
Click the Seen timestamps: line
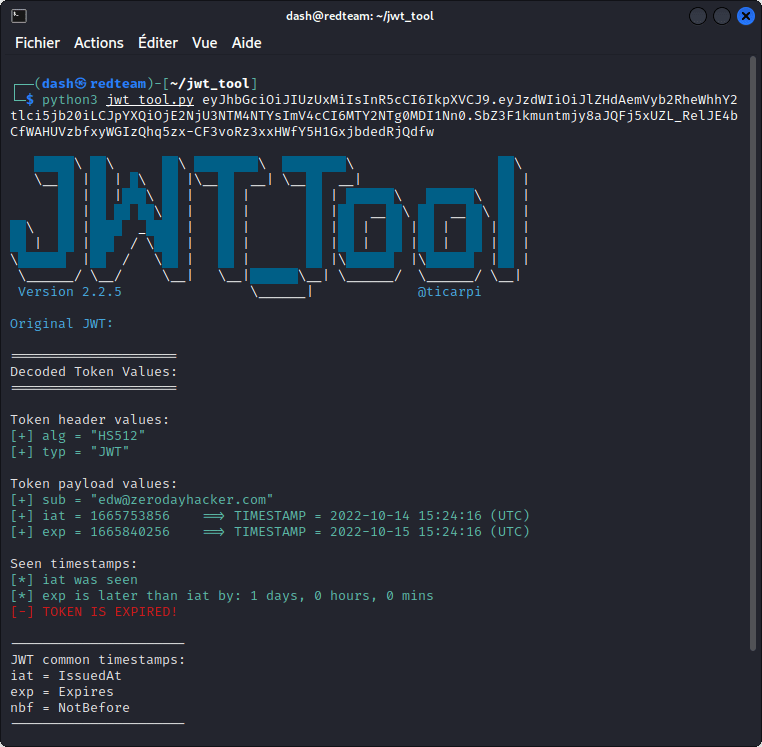(73, 564)
